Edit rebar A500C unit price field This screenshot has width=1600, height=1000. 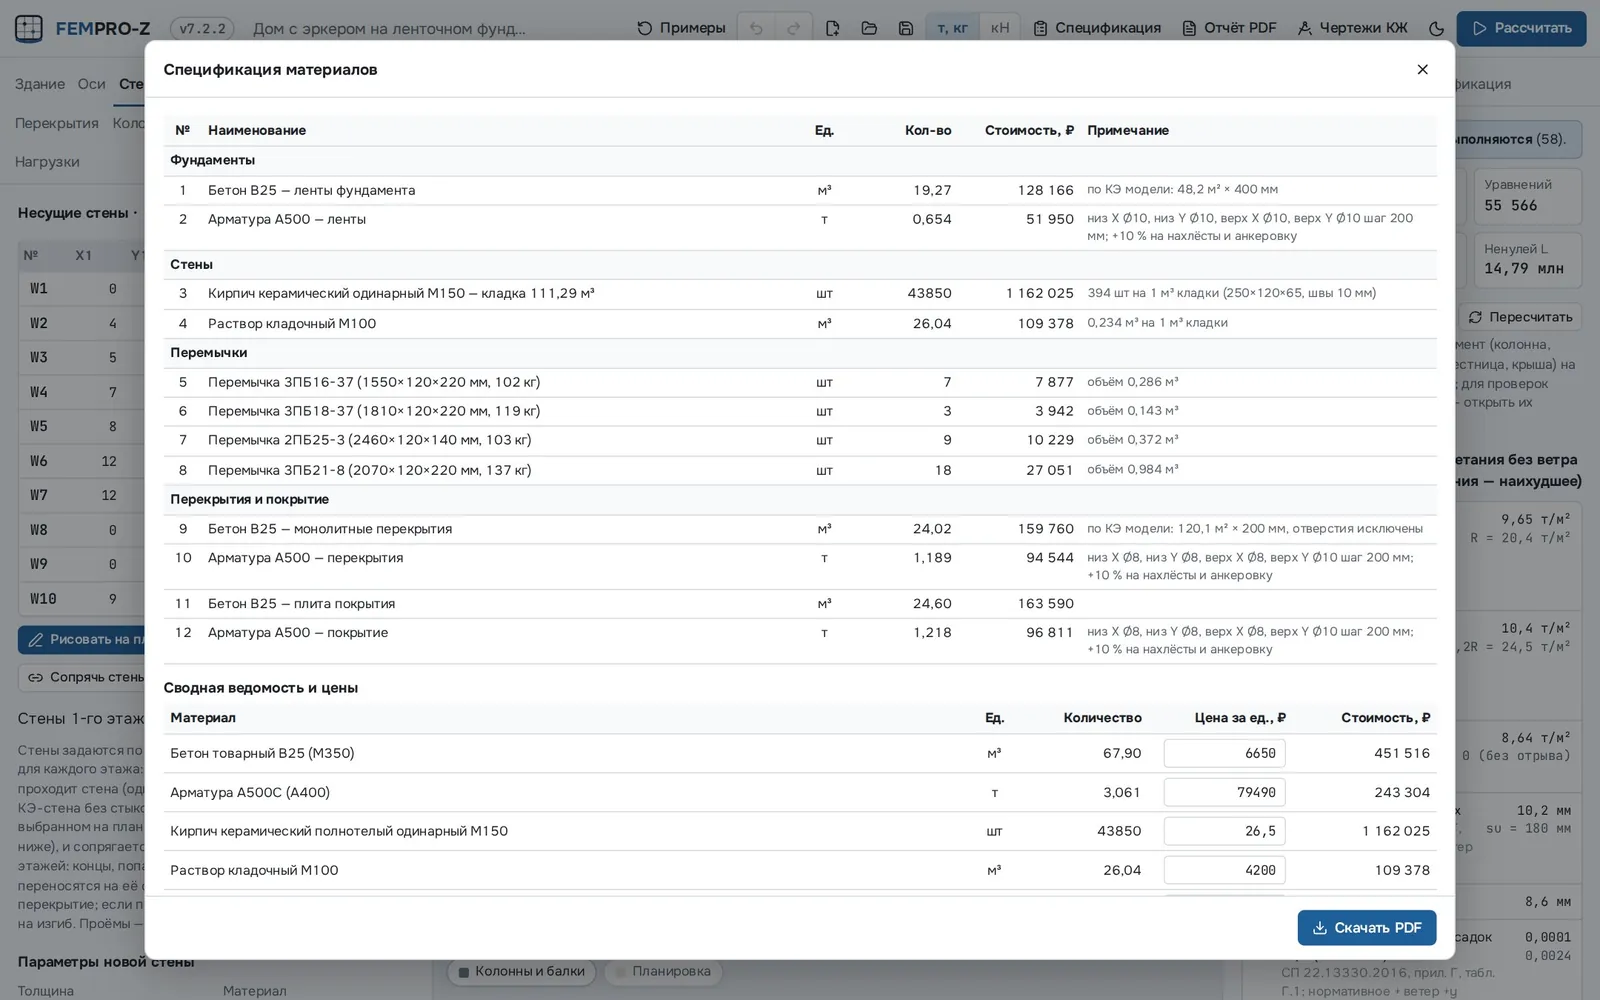point(1224,792)
